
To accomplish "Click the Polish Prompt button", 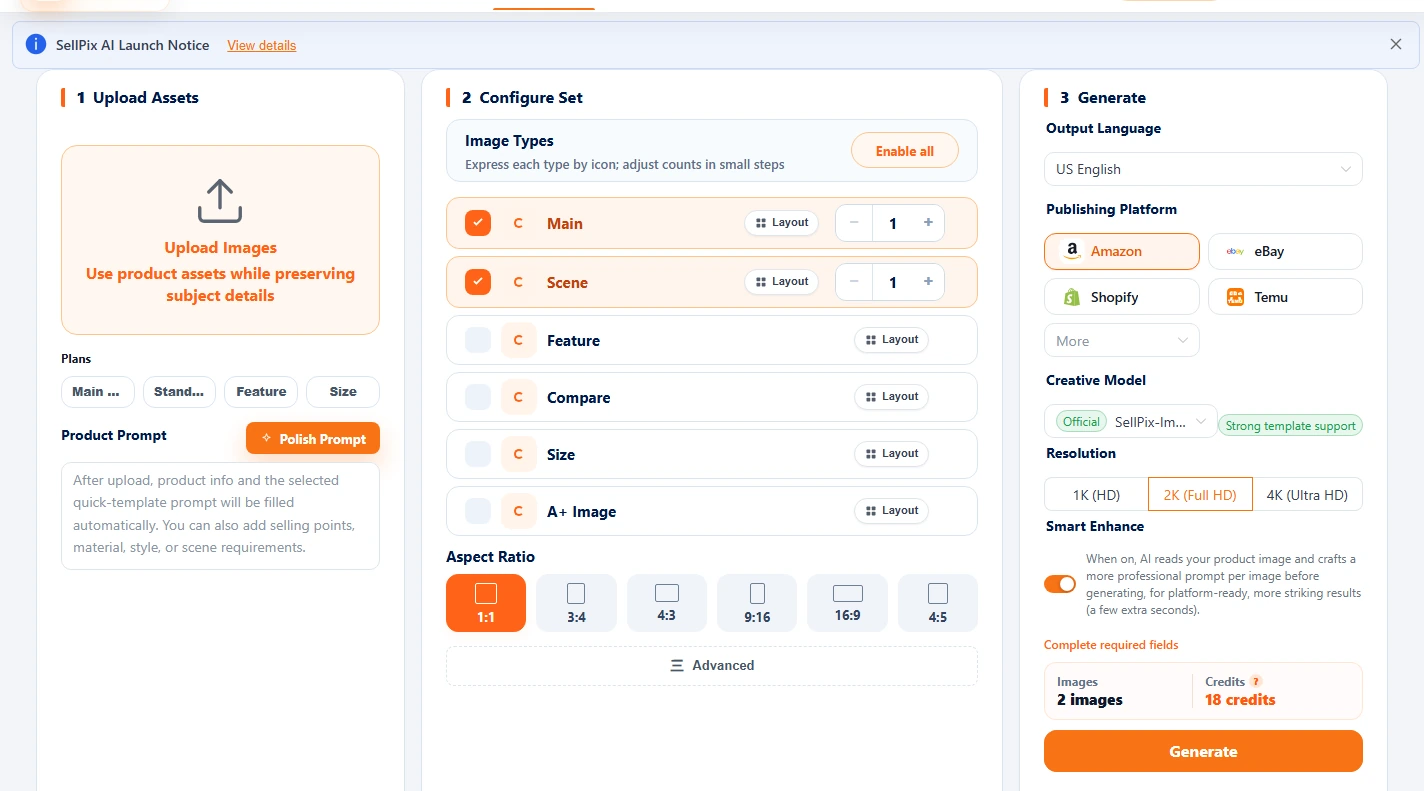I will pyautogui.click(x=313, y=439).
